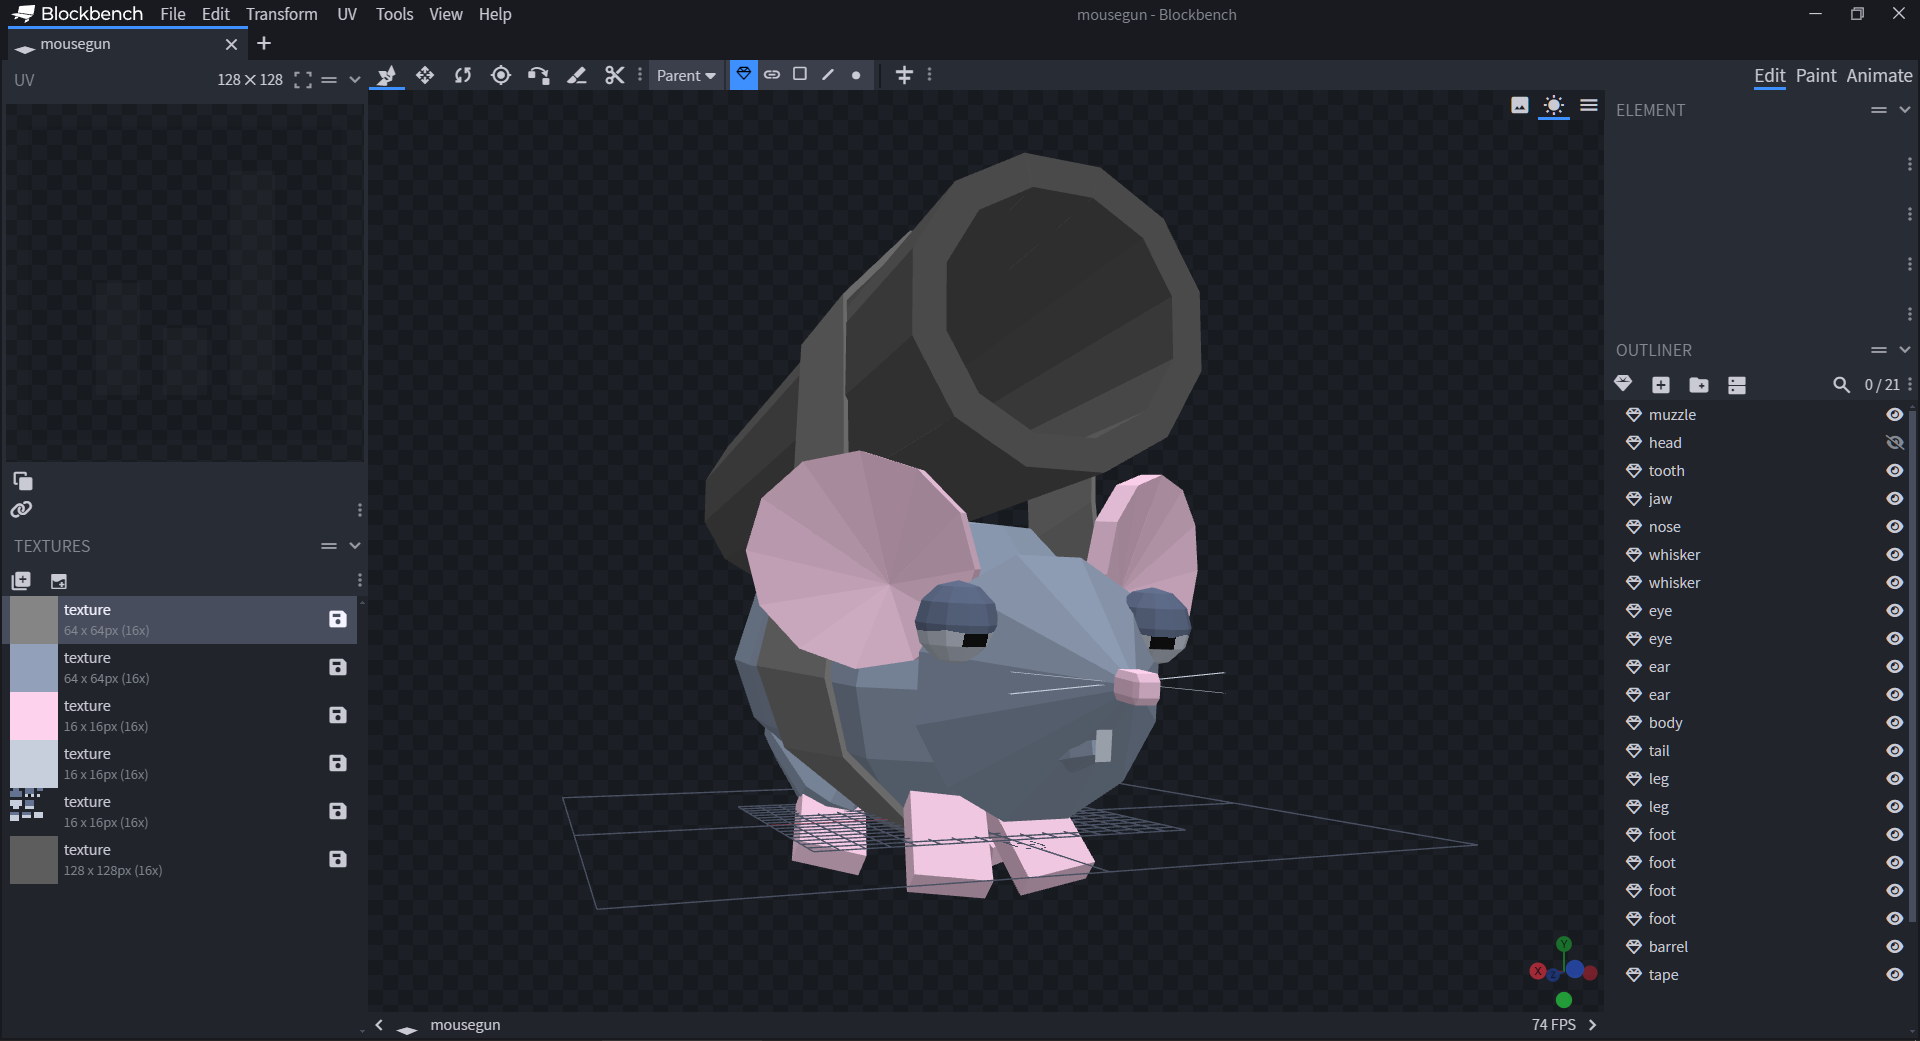Open the Transform menu
This screenshot has height=1041, width=1920.
[282, 14]
